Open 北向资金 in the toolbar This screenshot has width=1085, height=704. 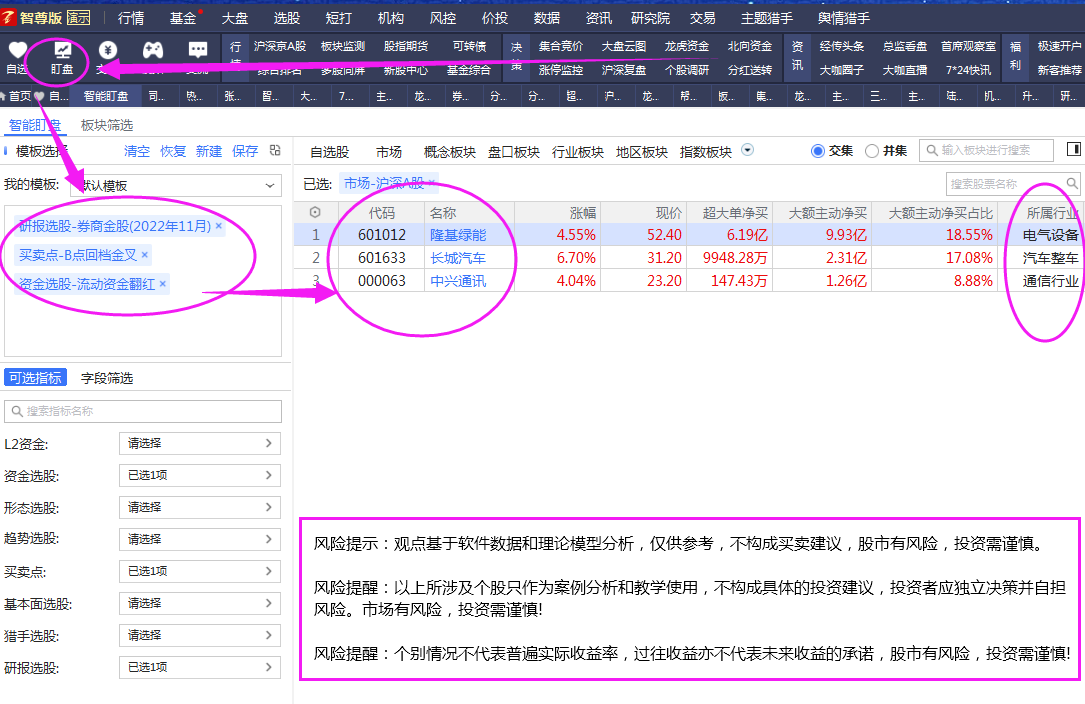tap(749, 46)
